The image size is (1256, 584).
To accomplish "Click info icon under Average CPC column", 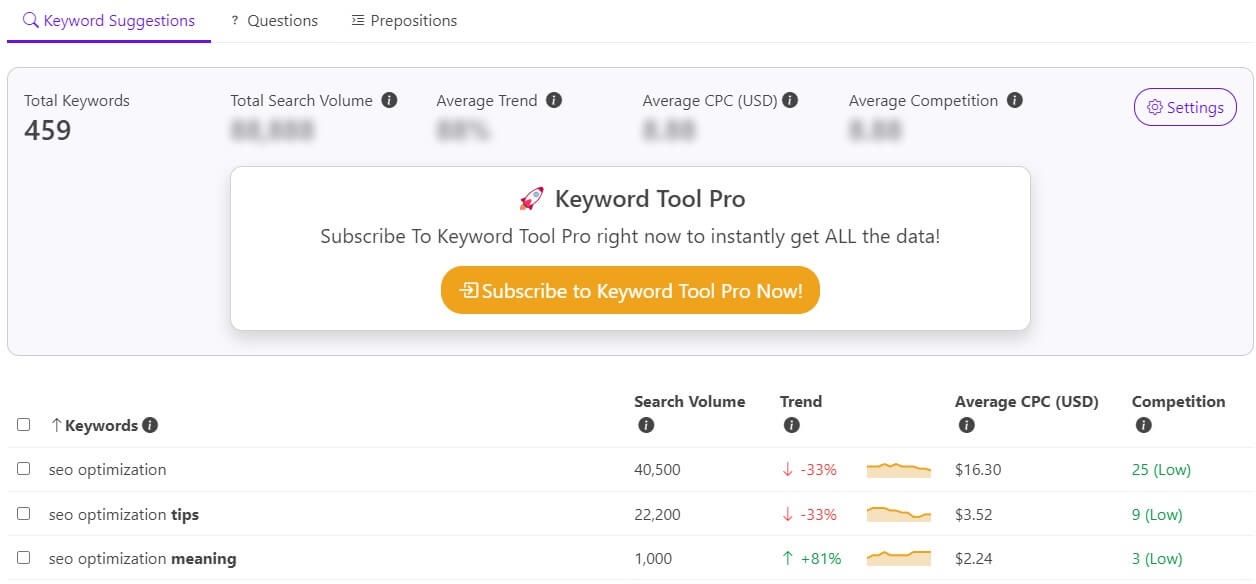I will point(966,425).
